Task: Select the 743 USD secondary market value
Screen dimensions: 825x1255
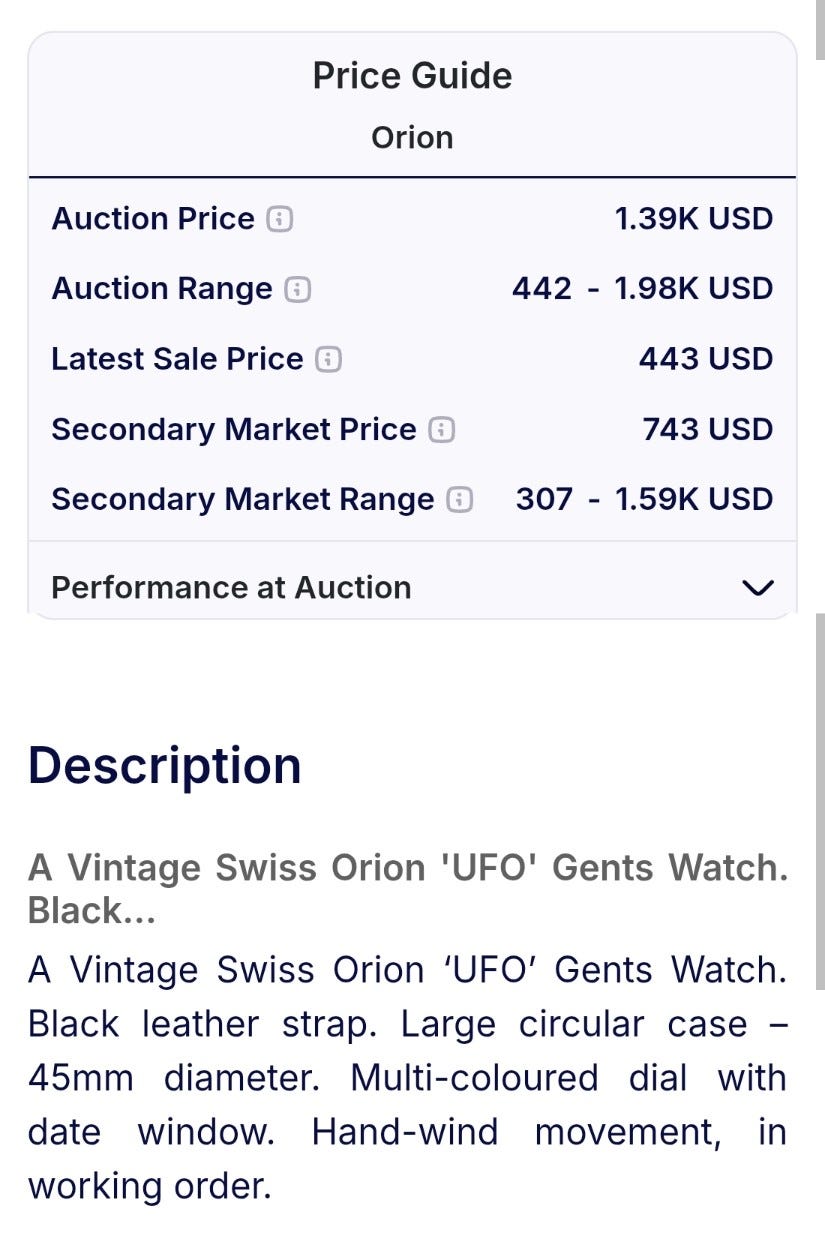Action: click(x=707, y=430)
